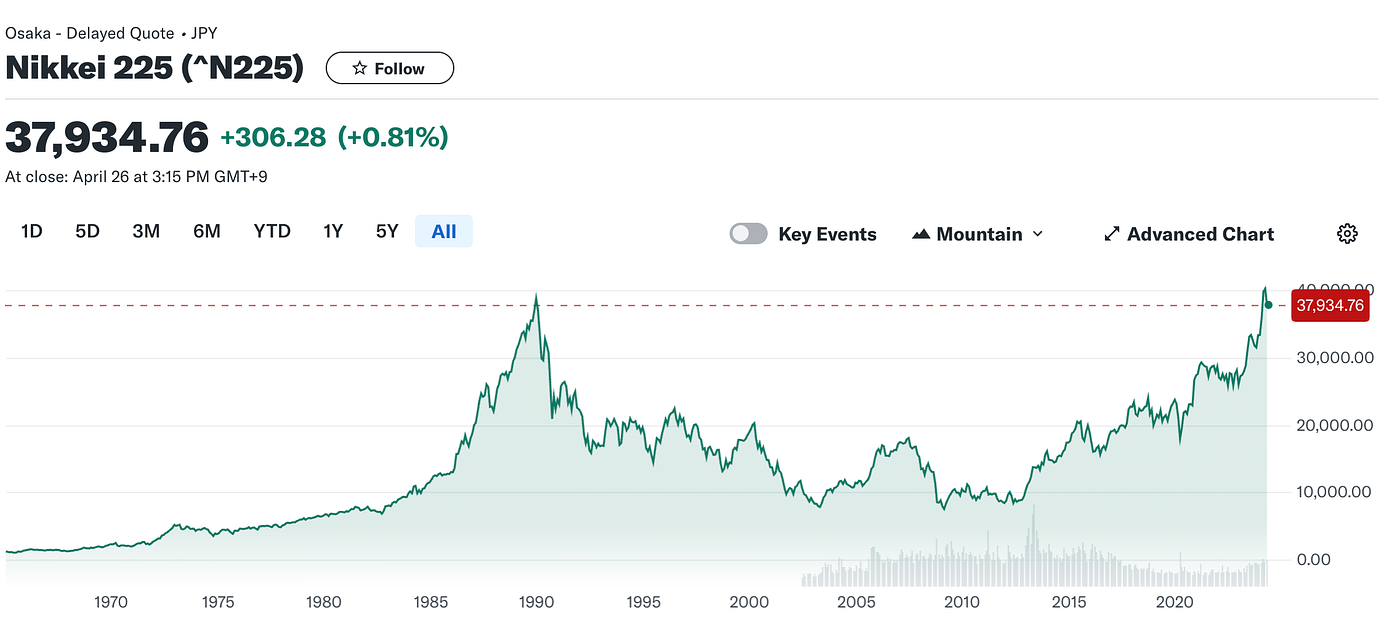Click the 1990 x-axis label
This screenshot has width=1400, height=624.
(x=537, y=602)
